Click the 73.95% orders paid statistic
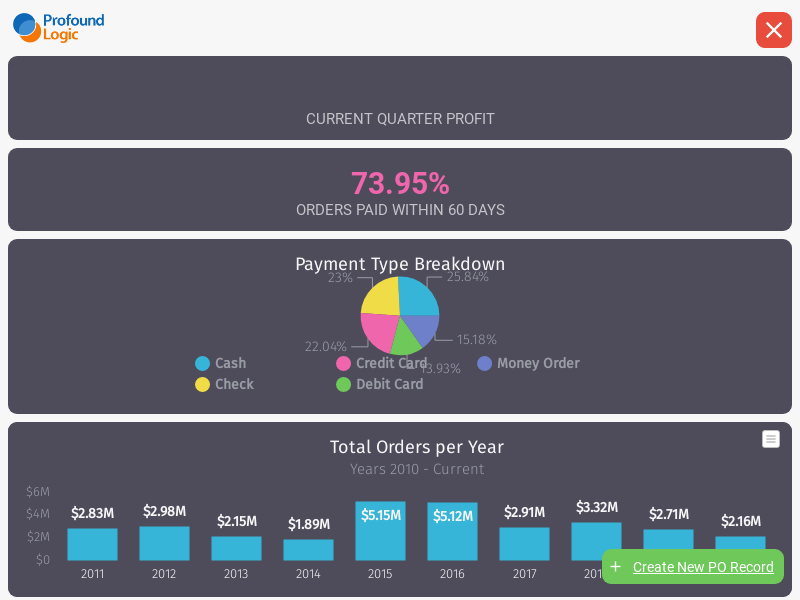 point(400,183)
